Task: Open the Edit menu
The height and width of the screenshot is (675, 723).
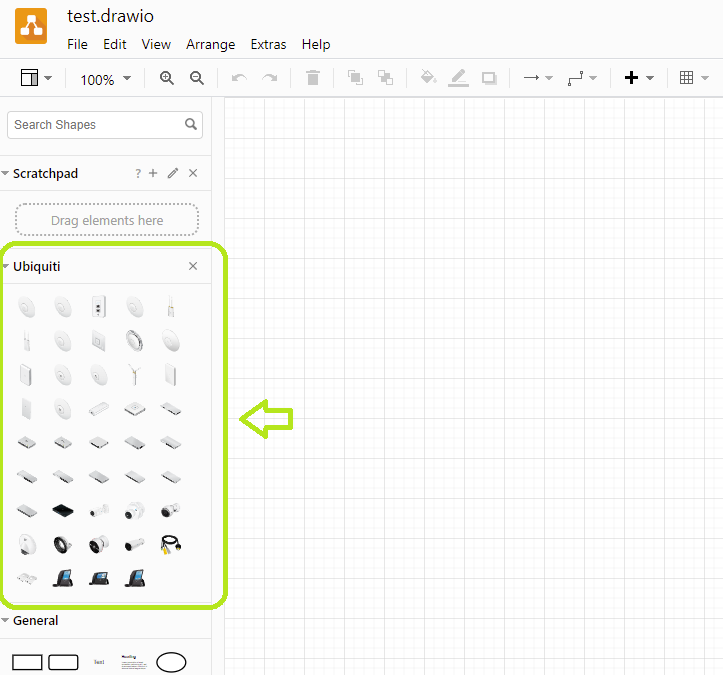Action: 114,44
